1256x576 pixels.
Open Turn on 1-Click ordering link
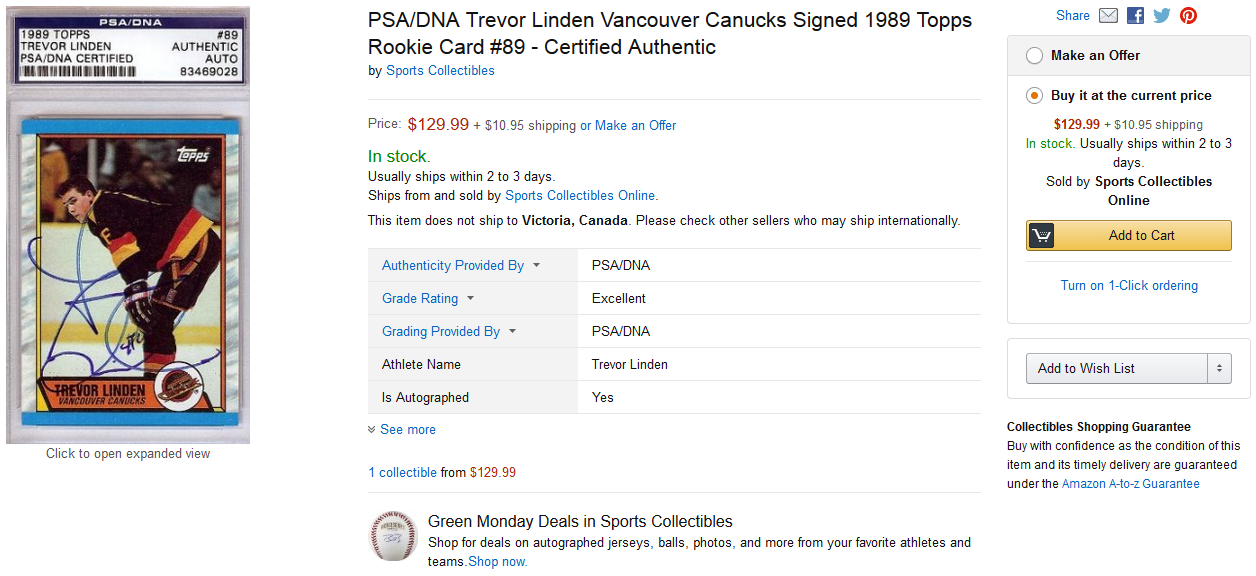point(1128,286)
